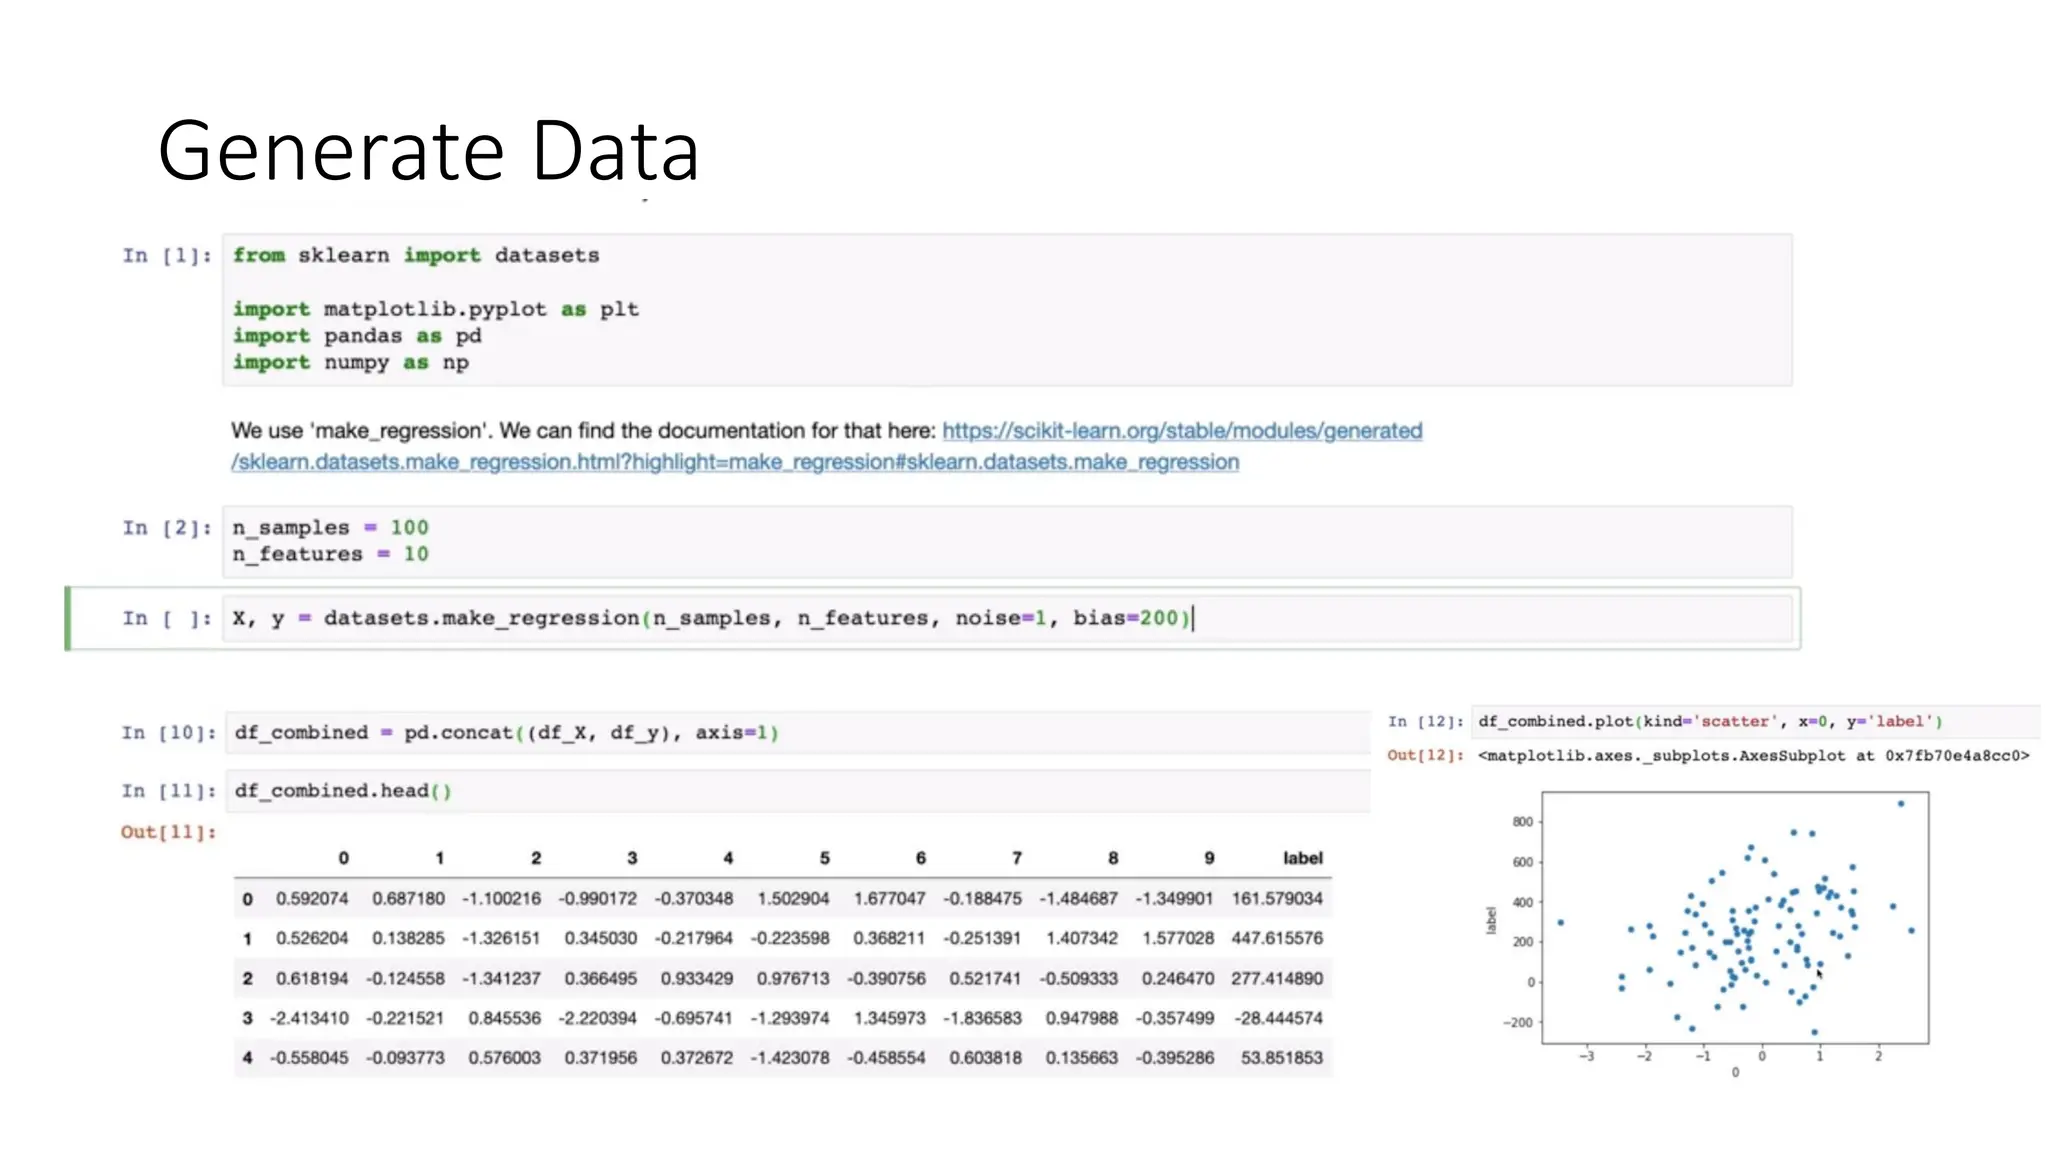Image resolution: width=2048 pixels, height=1152 pixels.
Task: Click the 'In [2]:' prompt label
Action: coord(168,528)
